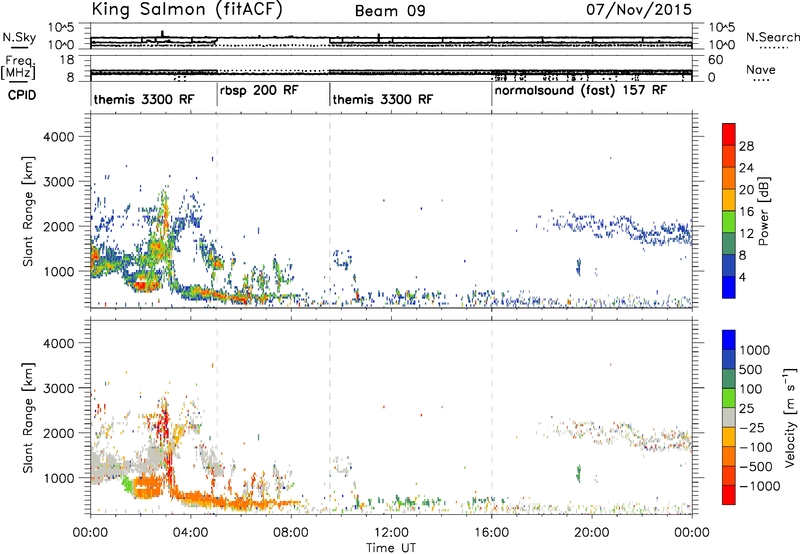Click the Power [dB] colorbar title

[x=763, y=211]
